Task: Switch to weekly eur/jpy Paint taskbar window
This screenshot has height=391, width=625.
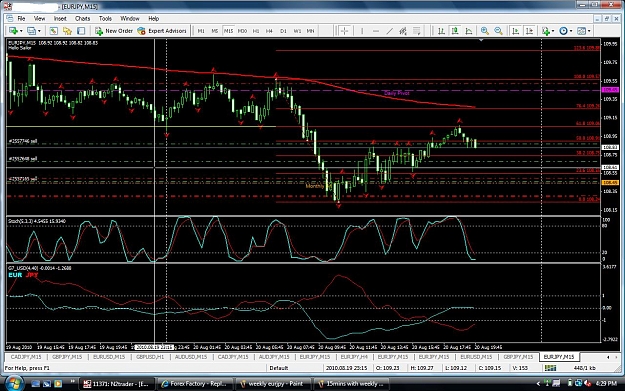Action: [x=272, y=384]
